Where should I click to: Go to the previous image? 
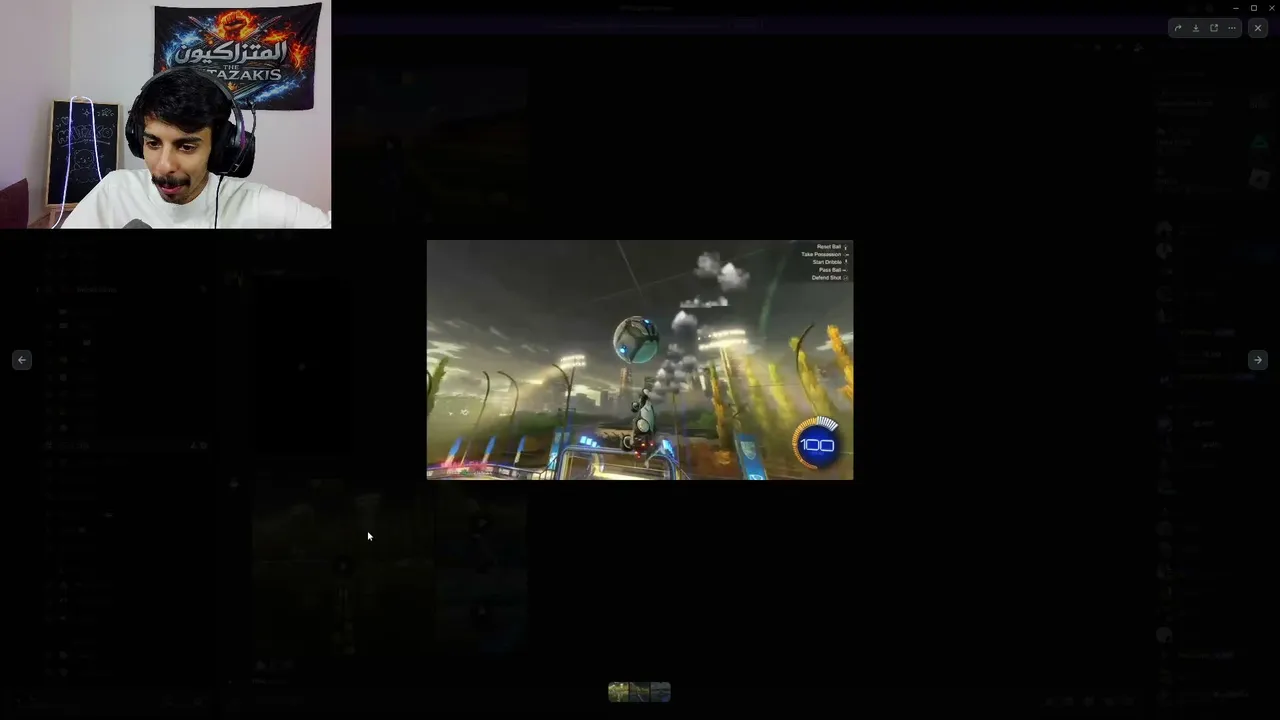tap(22, 360)
